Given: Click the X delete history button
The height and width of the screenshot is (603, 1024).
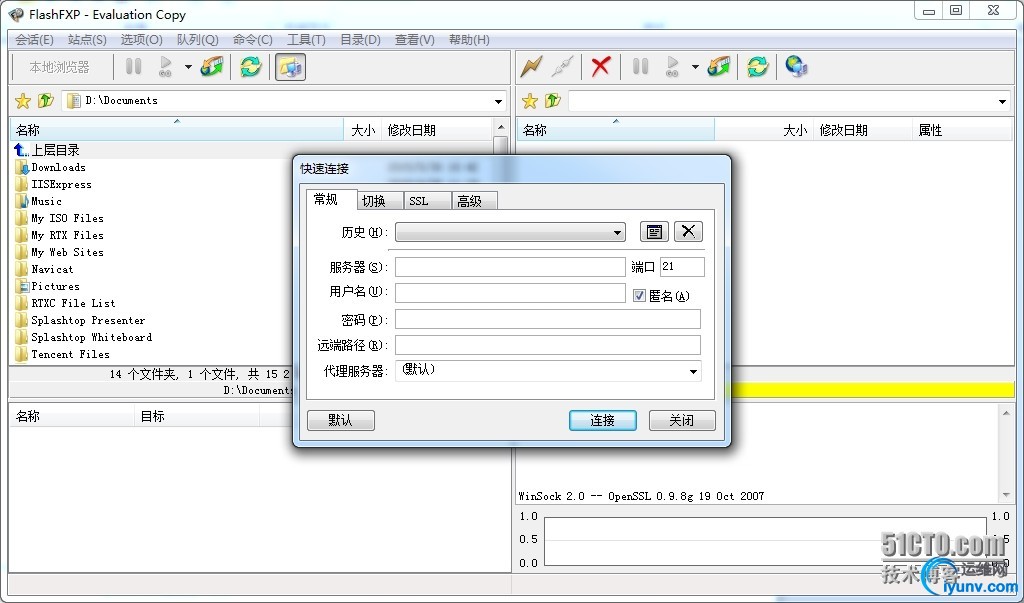Looking at the screenshot, I should click(688, 231).
